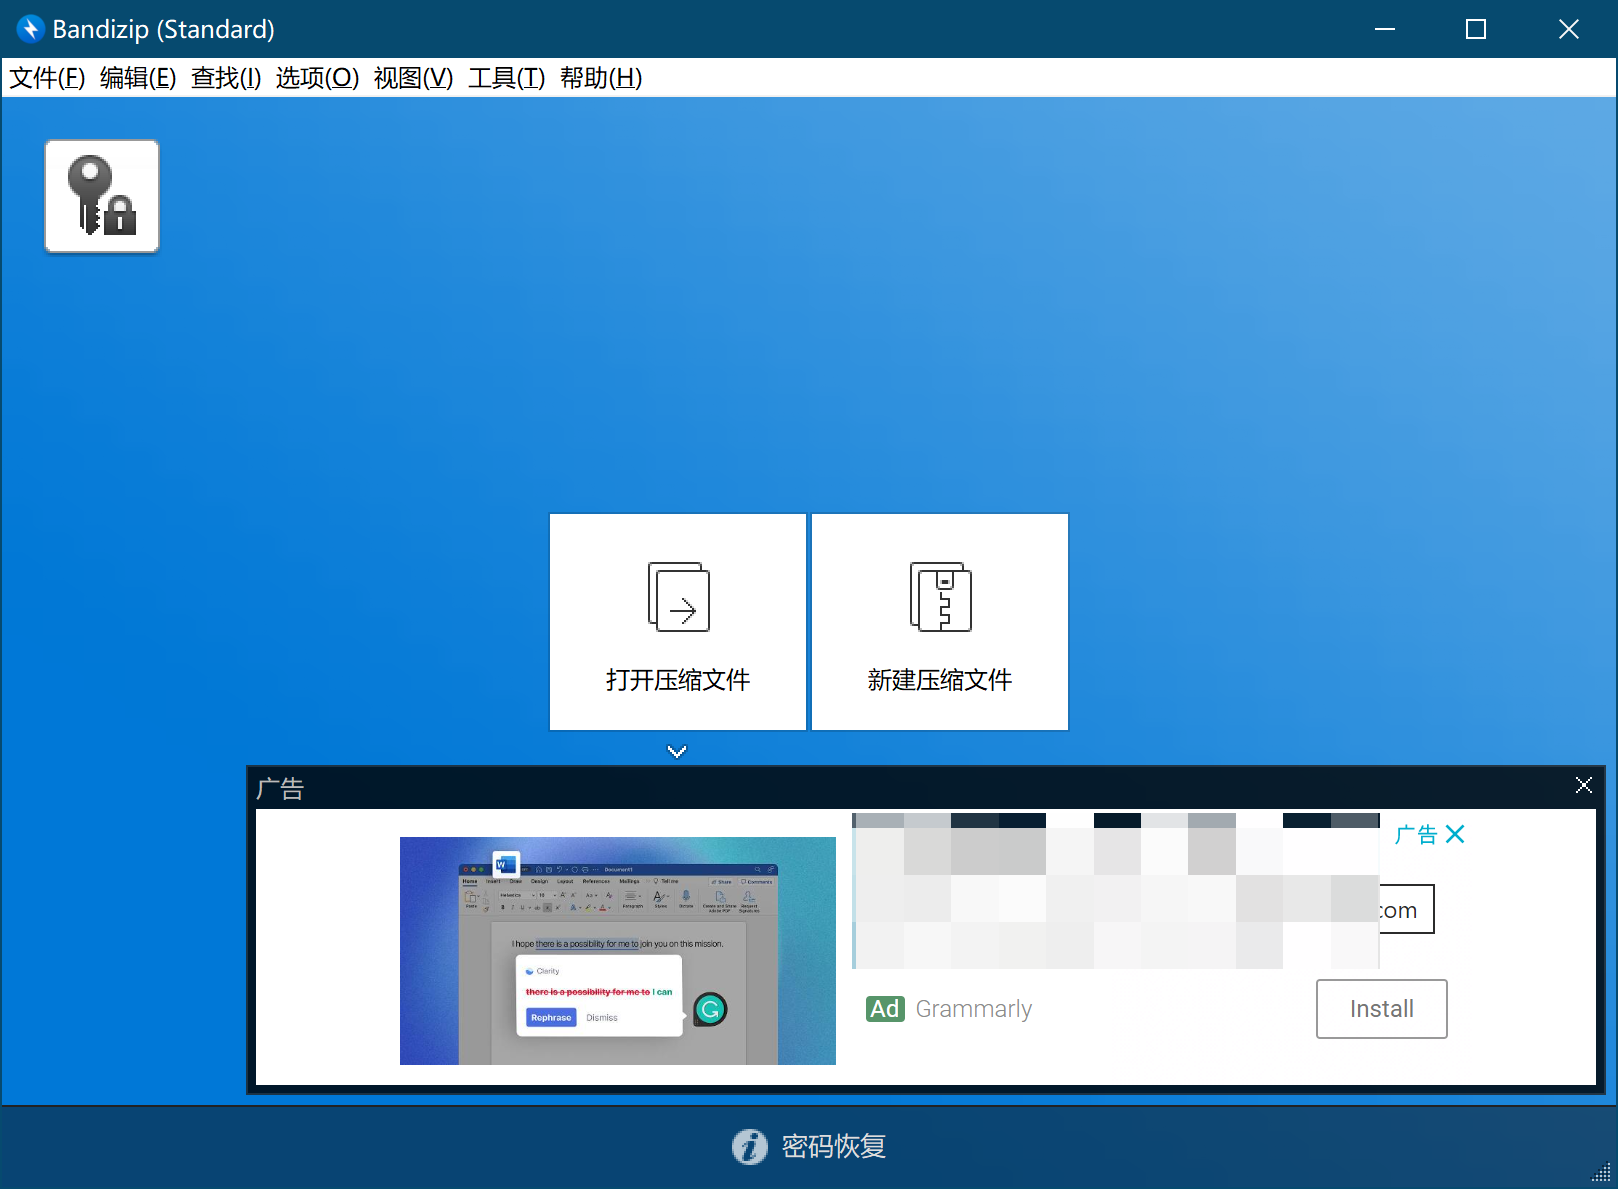Close the Bandizip window

click(x=1568, y=29)
